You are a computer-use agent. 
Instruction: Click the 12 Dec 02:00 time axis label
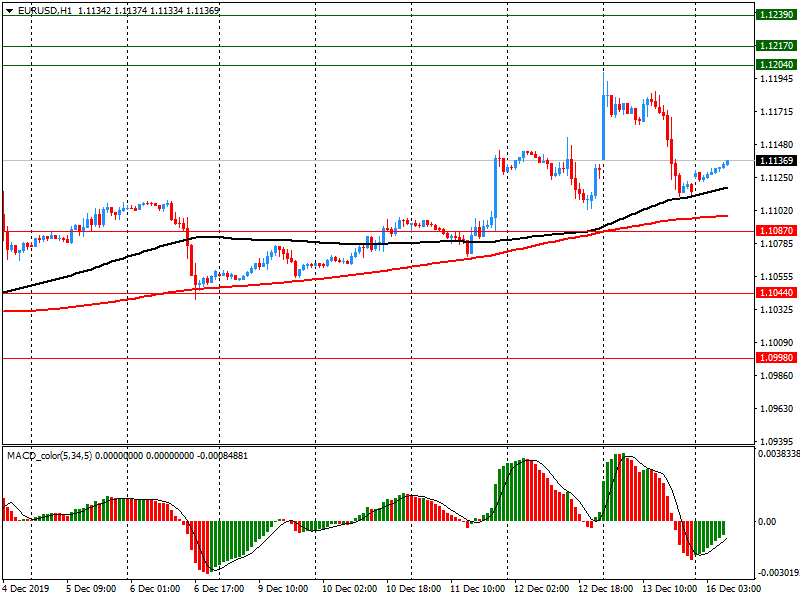(541, 589)
